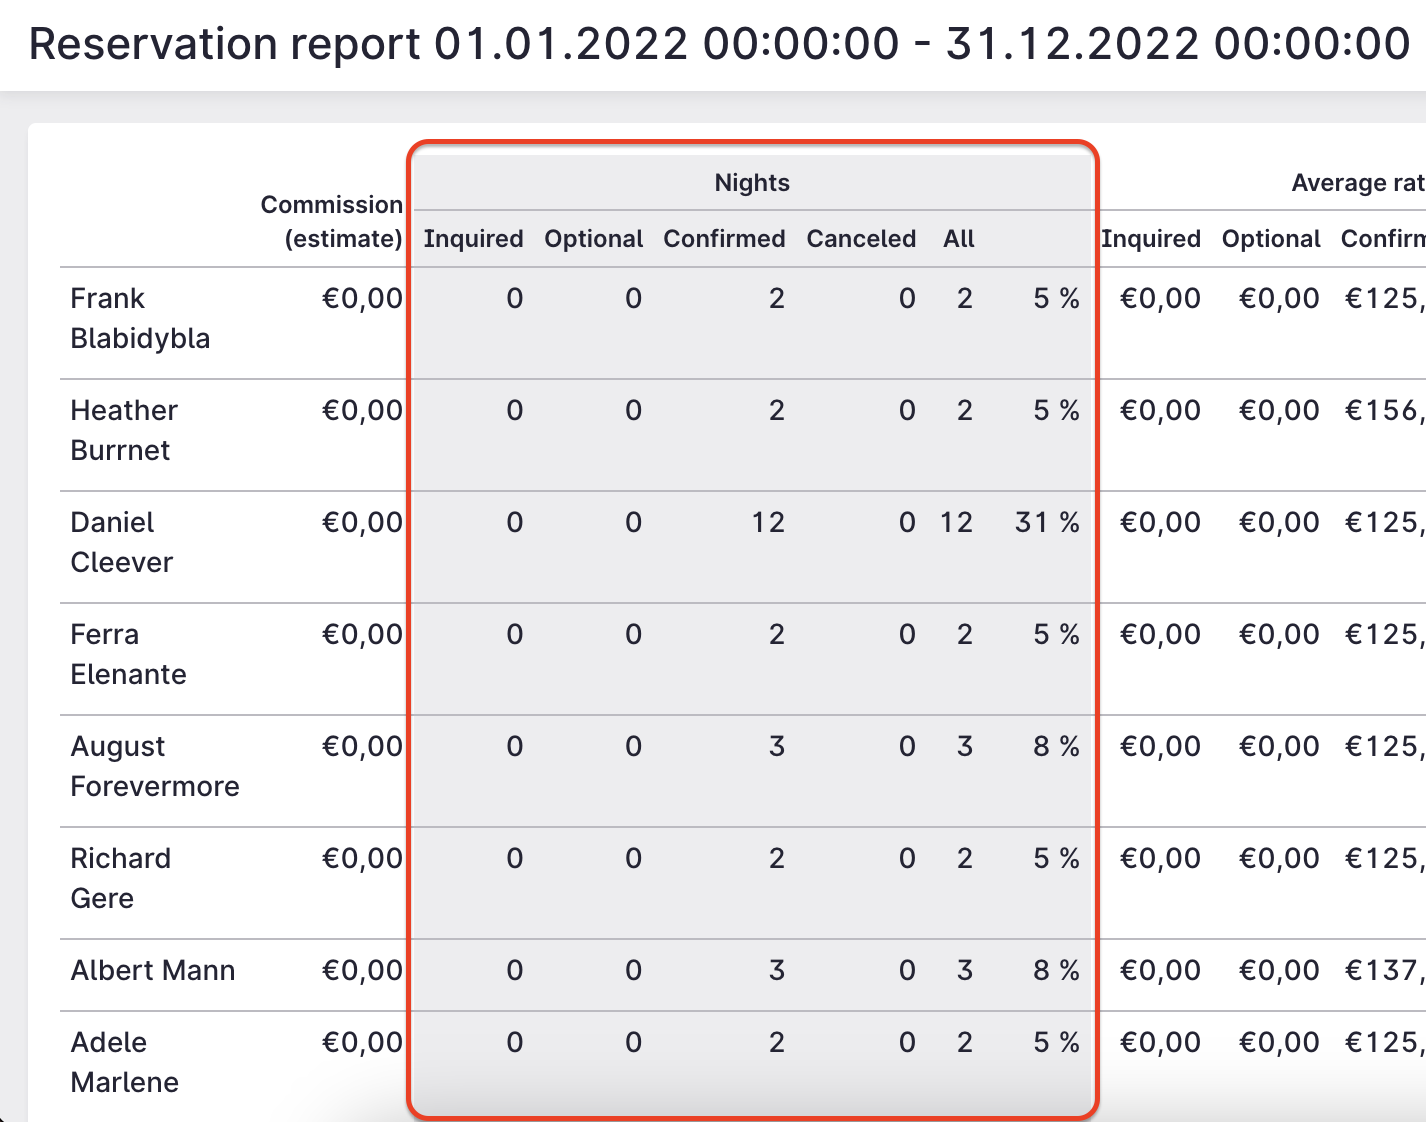Select Inquired header under Average rate

1151,238
